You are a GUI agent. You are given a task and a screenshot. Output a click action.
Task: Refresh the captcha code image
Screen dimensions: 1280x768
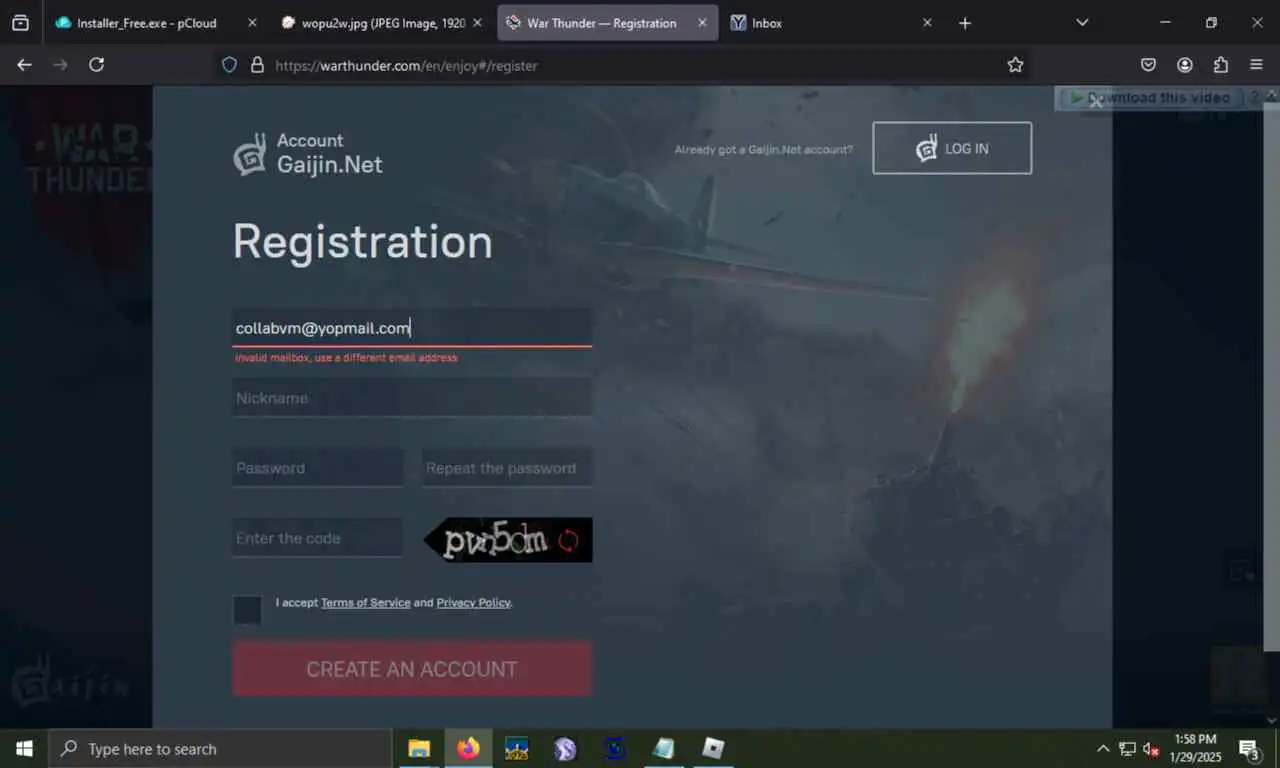[x=568, y=541]
